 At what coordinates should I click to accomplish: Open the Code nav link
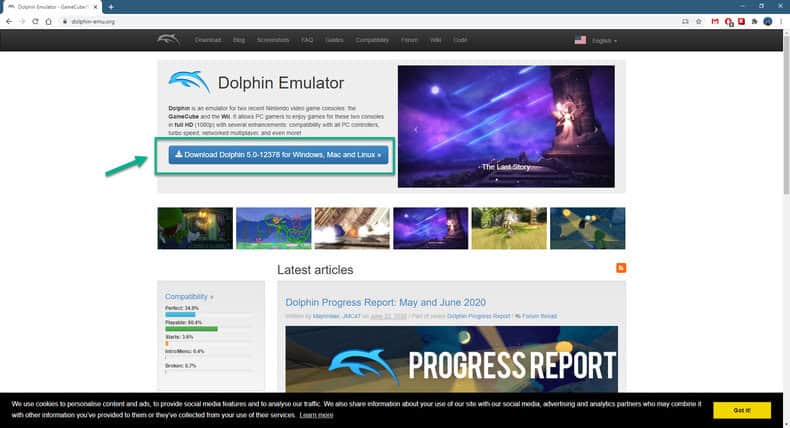[460, 40]
